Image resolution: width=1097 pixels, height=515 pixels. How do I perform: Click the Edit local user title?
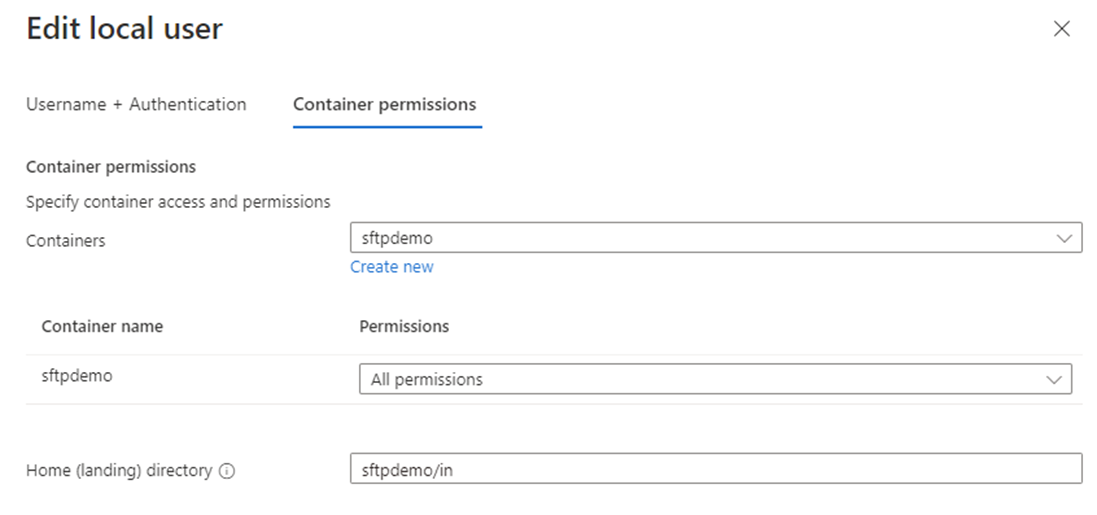(x=125, y=29)
